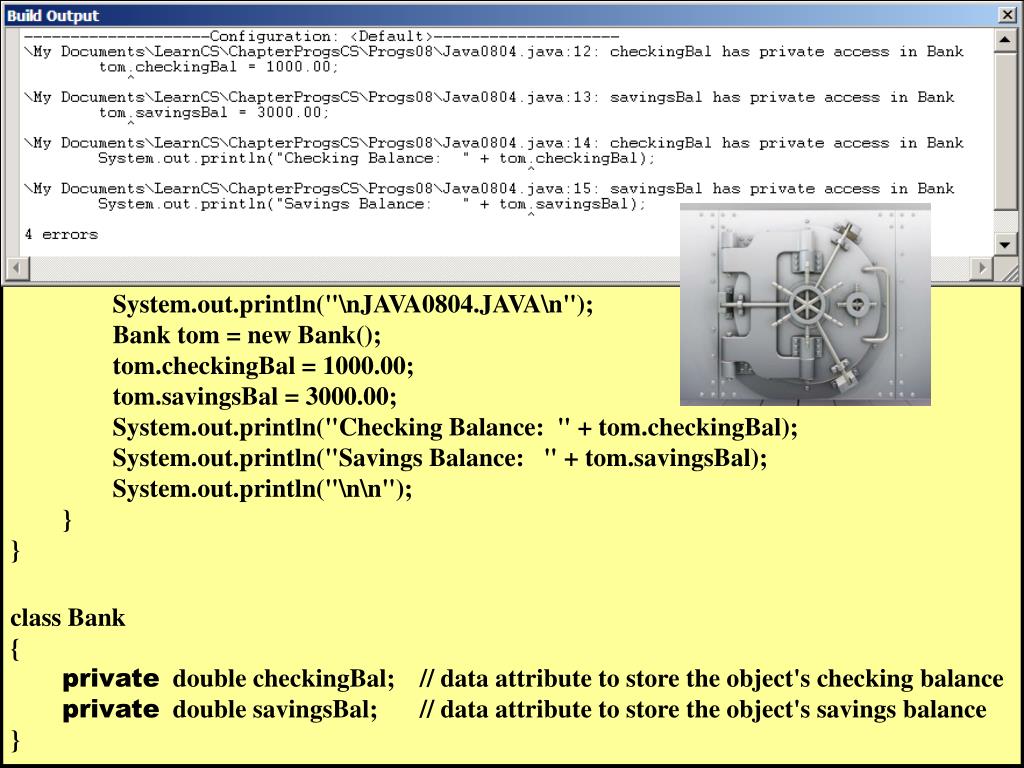Select the Build Output title text
Screen dimensions: 1024x768
click(53, 16)
